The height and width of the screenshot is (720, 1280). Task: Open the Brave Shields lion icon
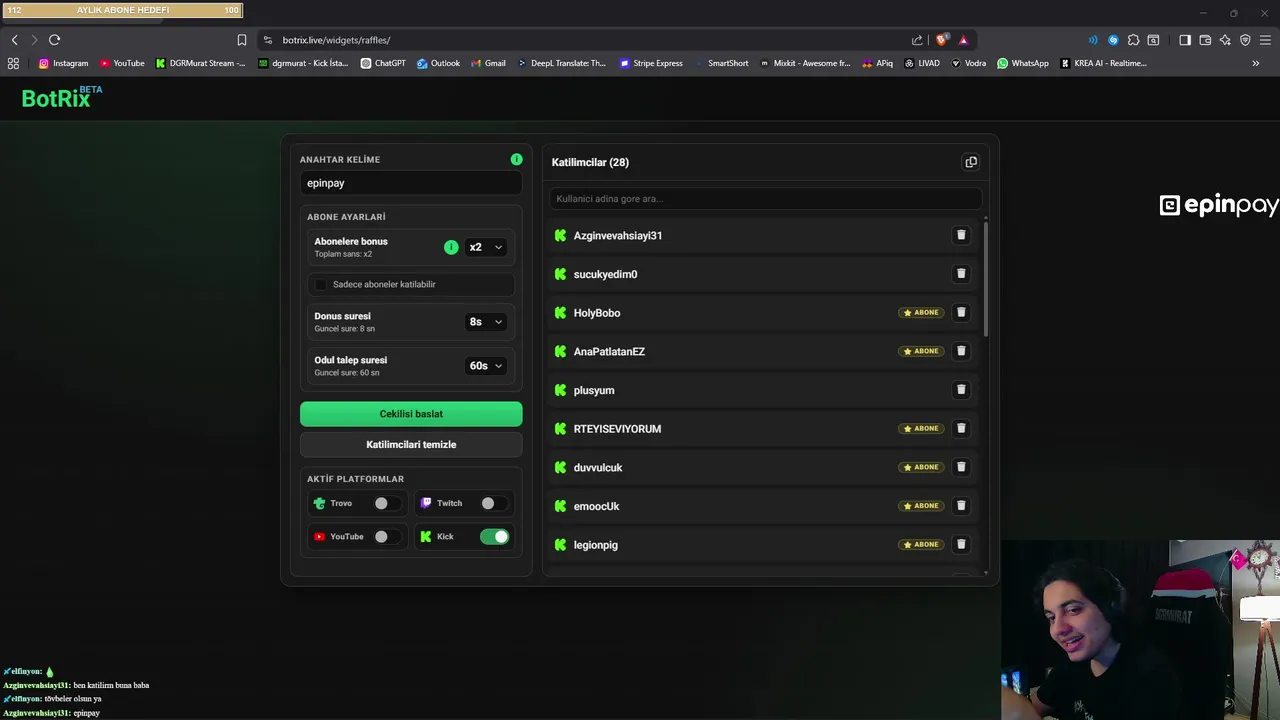click(942, 40)
